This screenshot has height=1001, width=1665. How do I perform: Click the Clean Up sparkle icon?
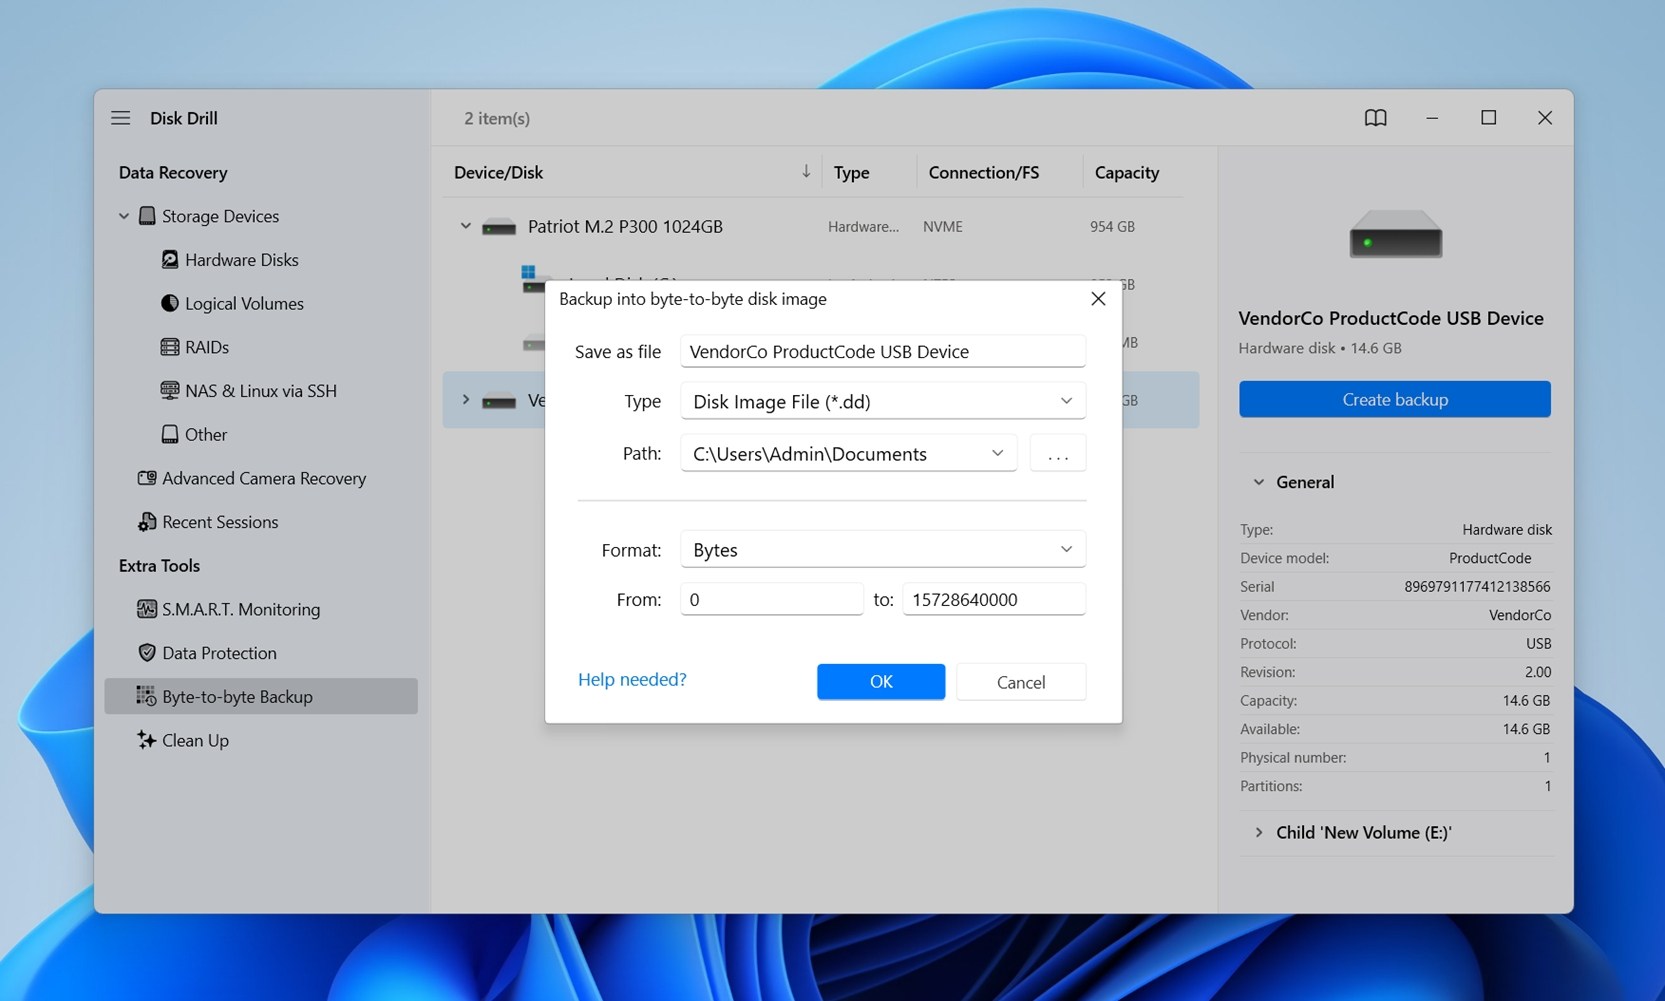point(147,740)
